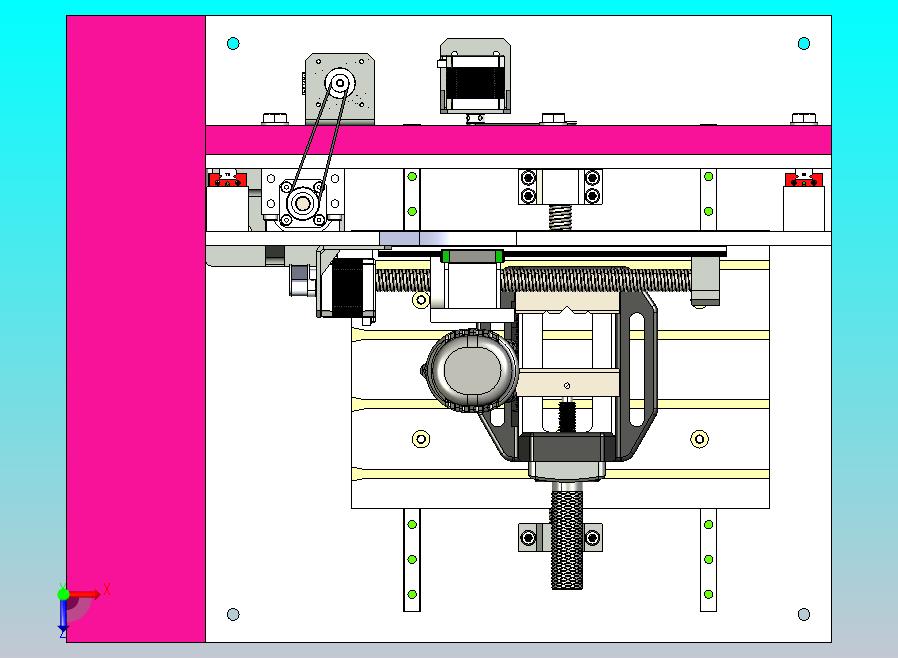Select the circular drive pulley on the motor shaft
This screenshot has height=658, width=898.
tap(341, 81)
